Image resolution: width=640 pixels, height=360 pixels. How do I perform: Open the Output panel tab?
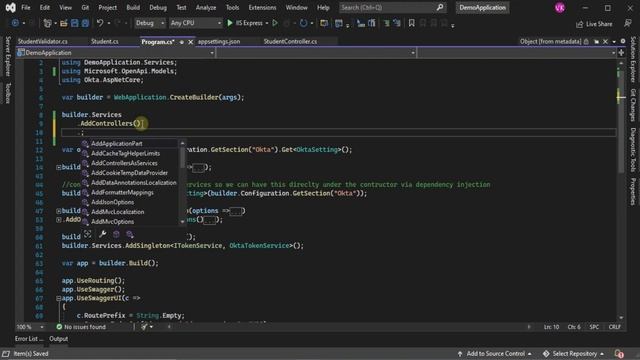click(x=59, y=339)
